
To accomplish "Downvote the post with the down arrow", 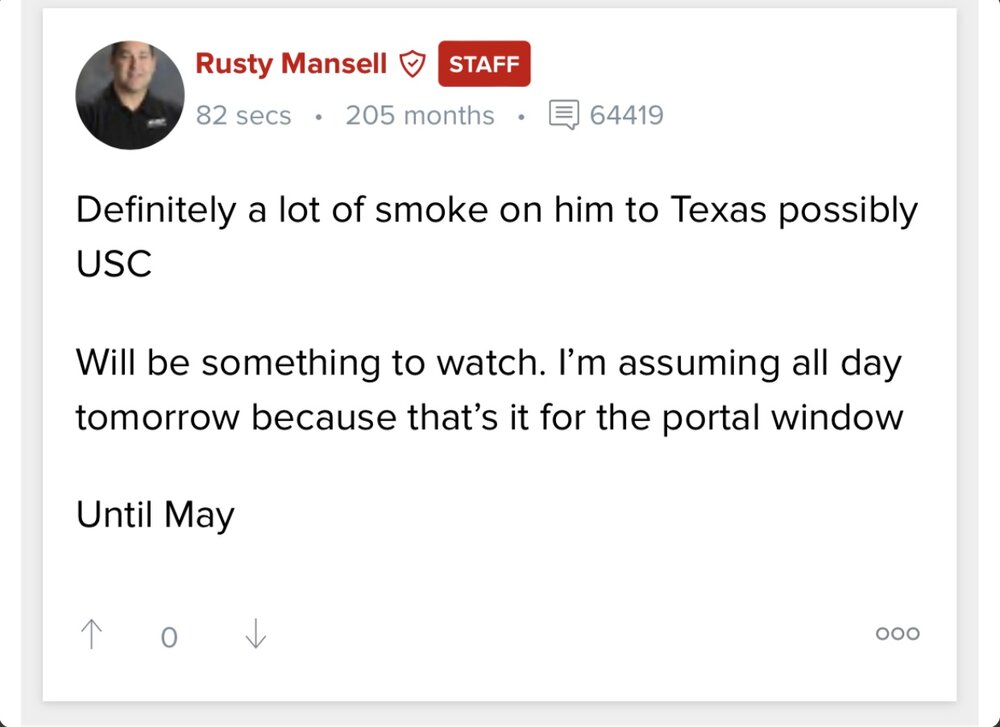I will coord(256,634).
